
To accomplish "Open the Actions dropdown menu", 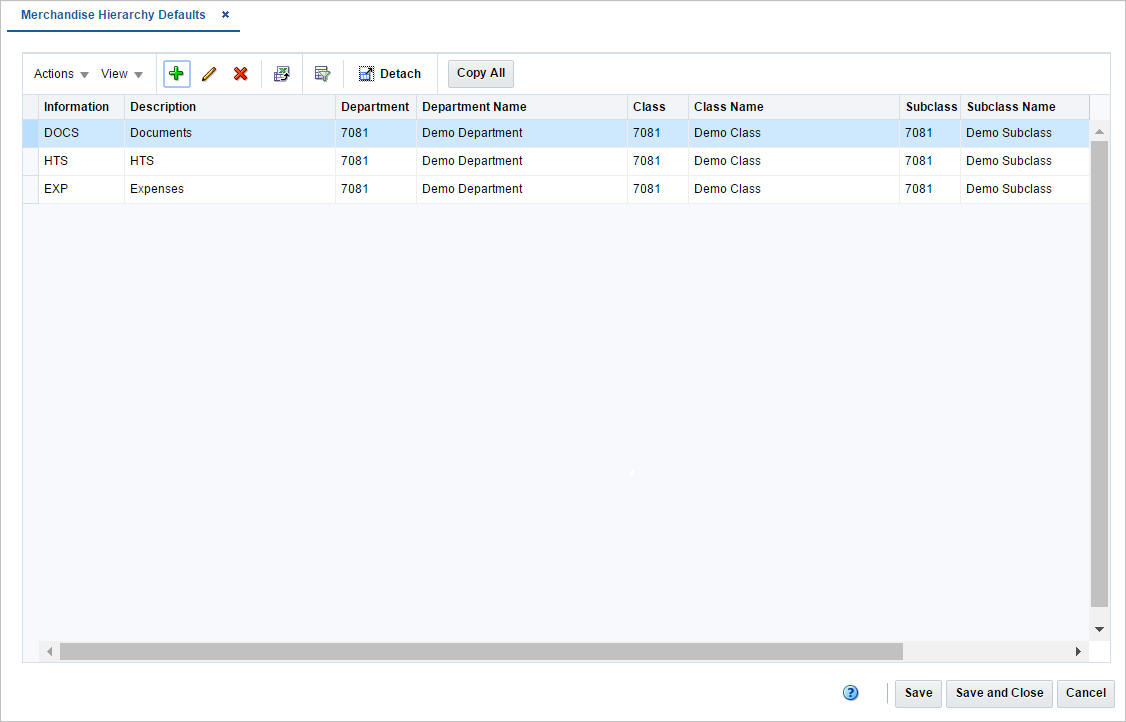I will pos(61,74).
